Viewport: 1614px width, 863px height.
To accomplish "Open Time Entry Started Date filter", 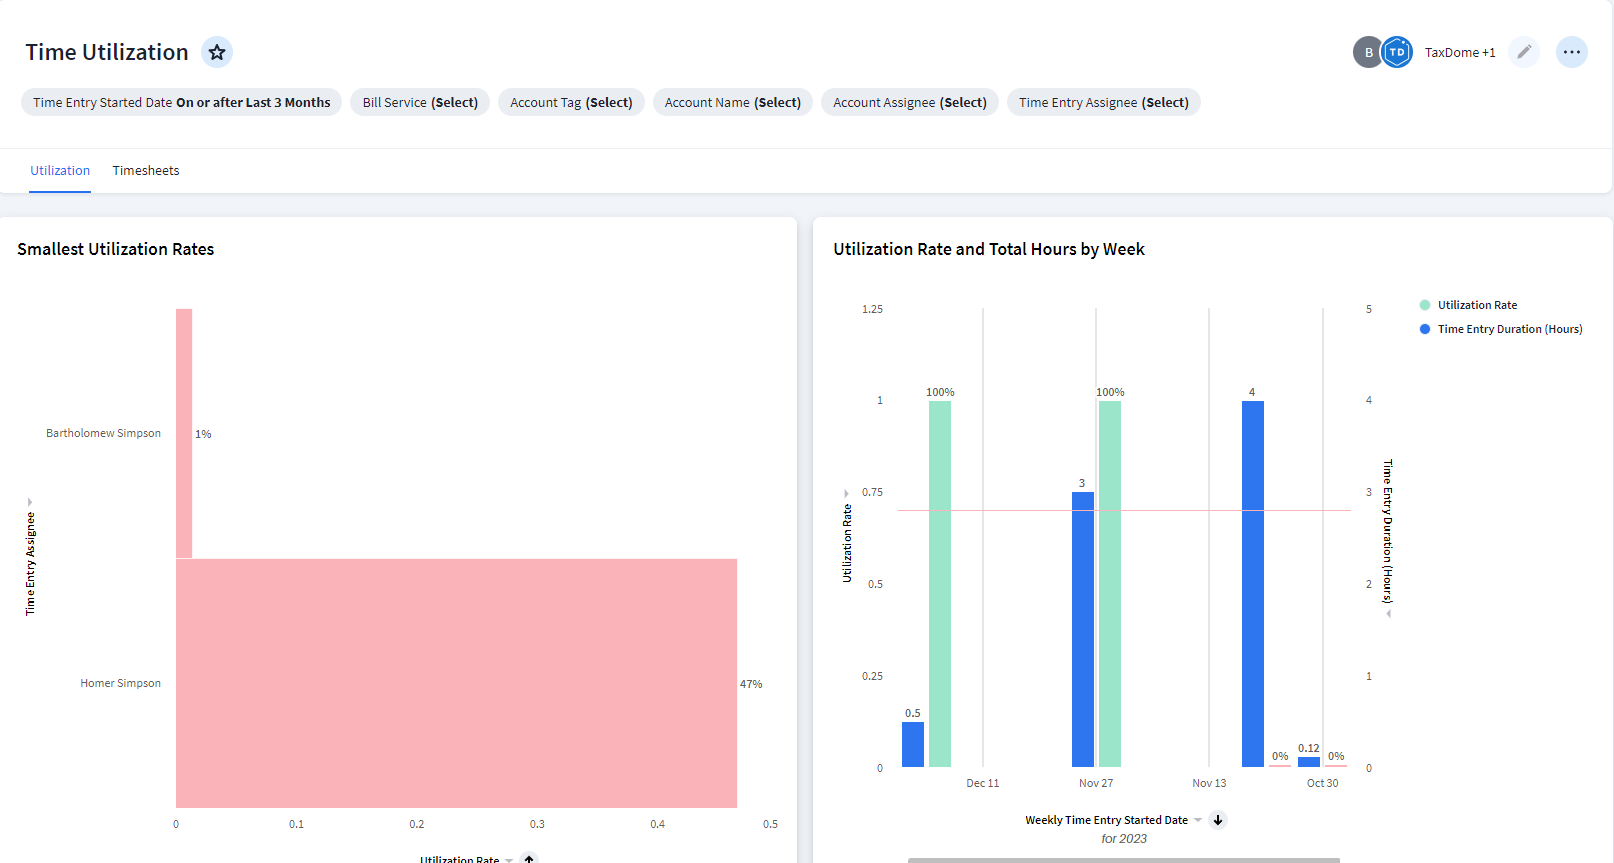I will (x=181, y=102).
